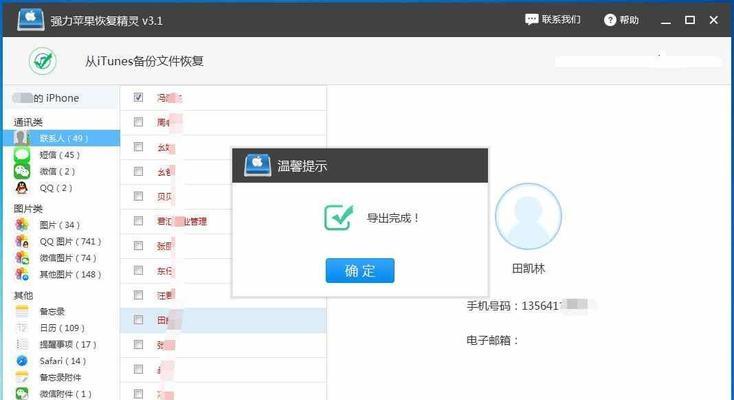
Task: Check the 周 contact checkbox
Action: click(x=138, y=122)
